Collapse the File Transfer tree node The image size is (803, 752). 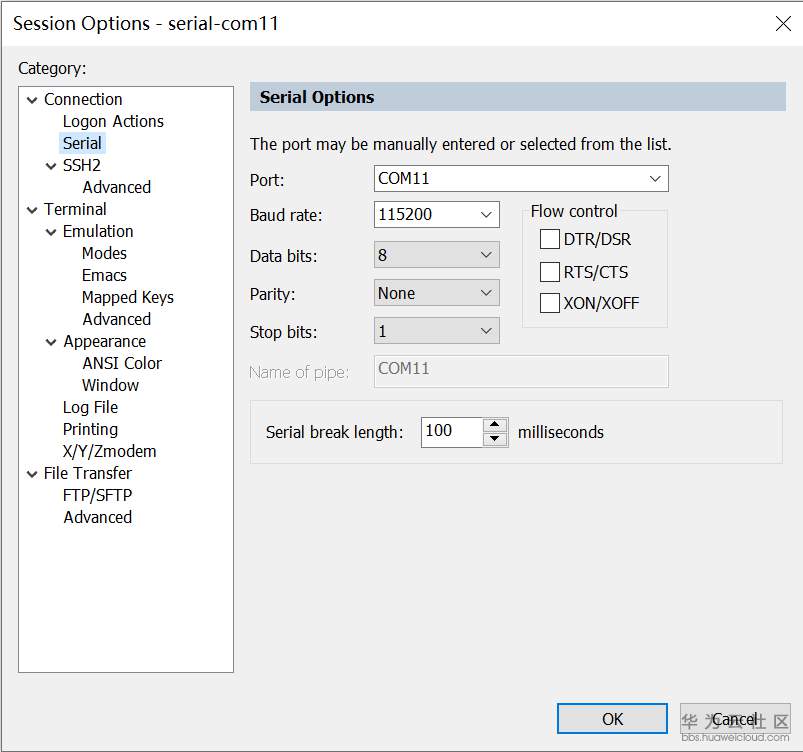[x=32, y=474]
